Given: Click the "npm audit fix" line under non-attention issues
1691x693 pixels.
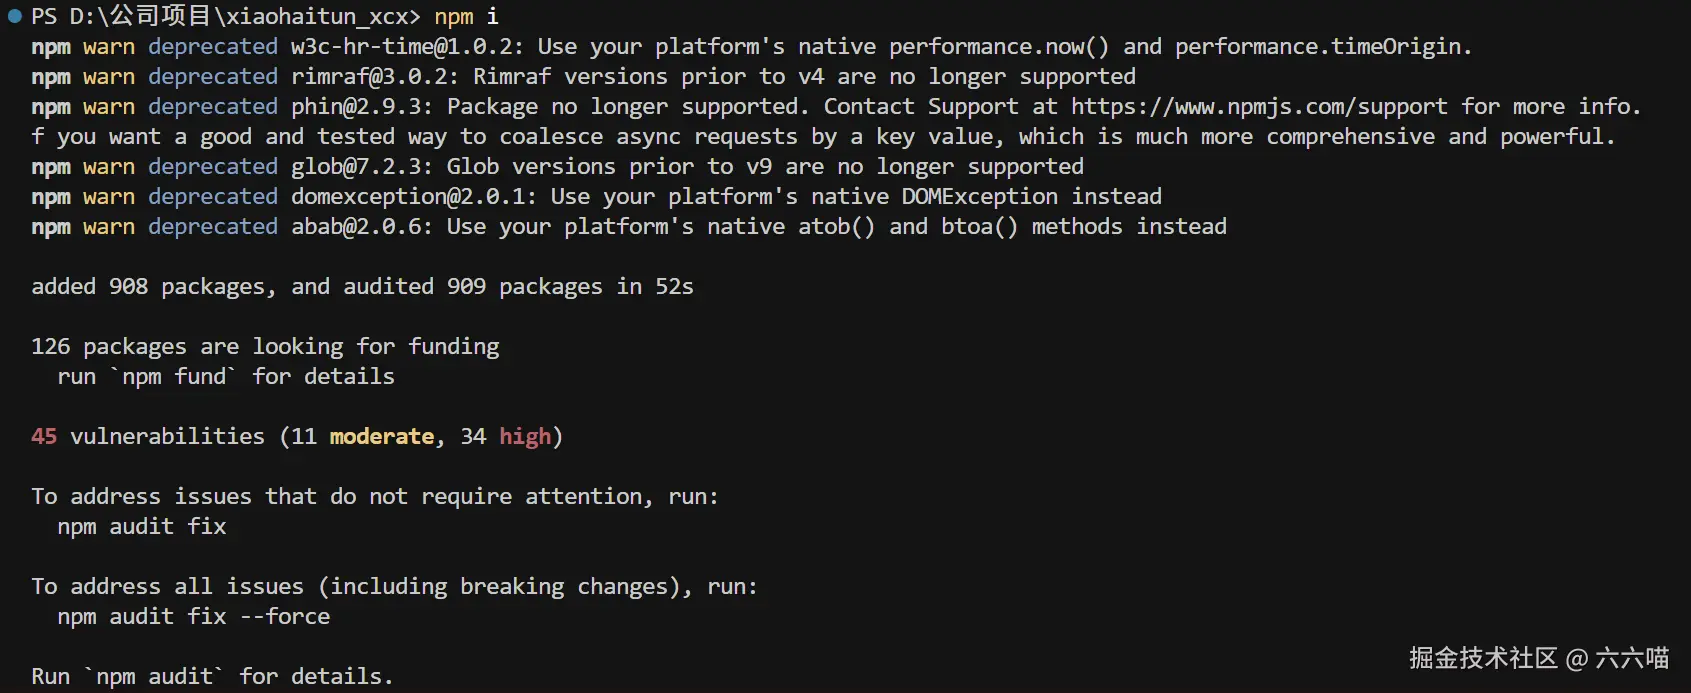Looking at the screenshot, I should [142, 526].
